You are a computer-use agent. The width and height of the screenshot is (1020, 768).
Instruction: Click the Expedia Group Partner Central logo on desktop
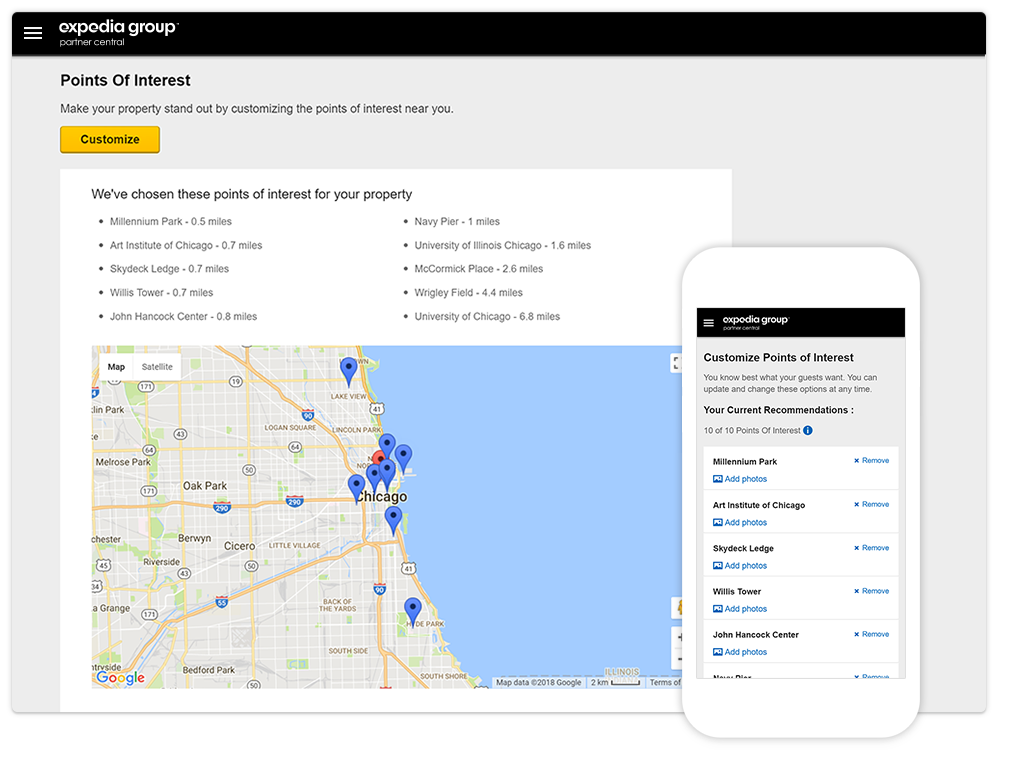pos(118,33)
